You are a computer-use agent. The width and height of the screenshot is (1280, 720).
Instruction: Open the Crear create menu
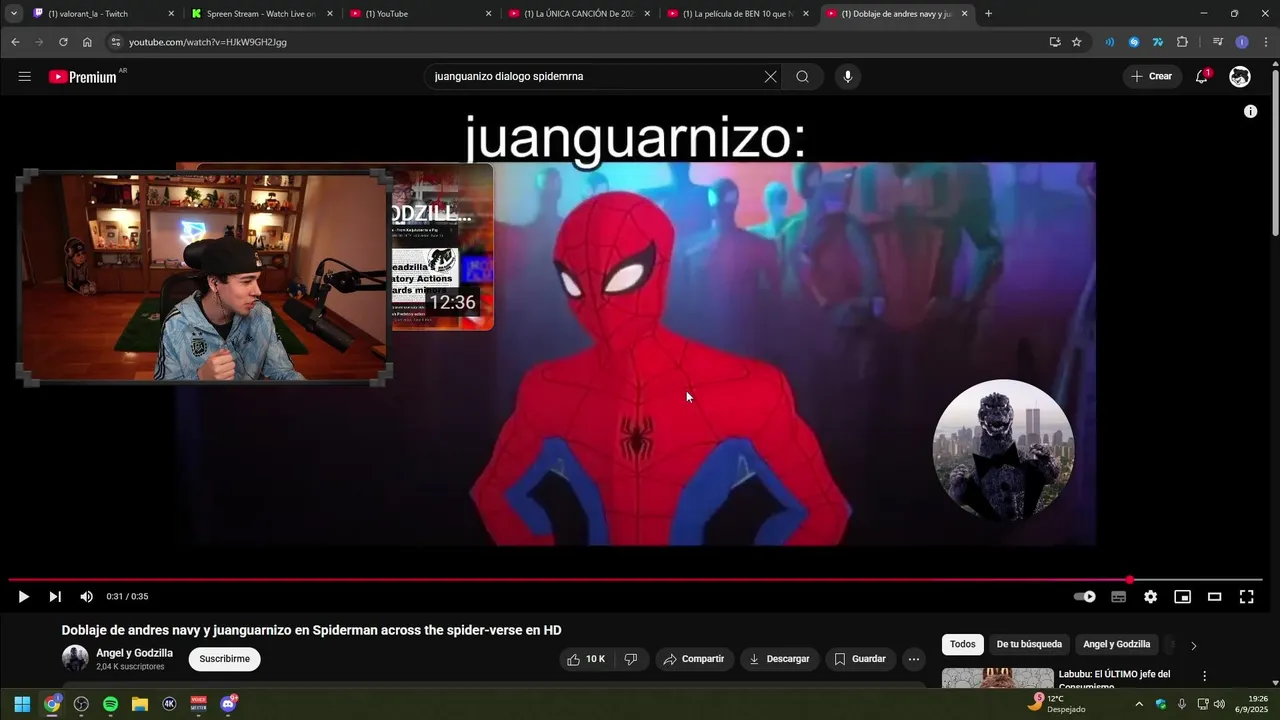1151,77
